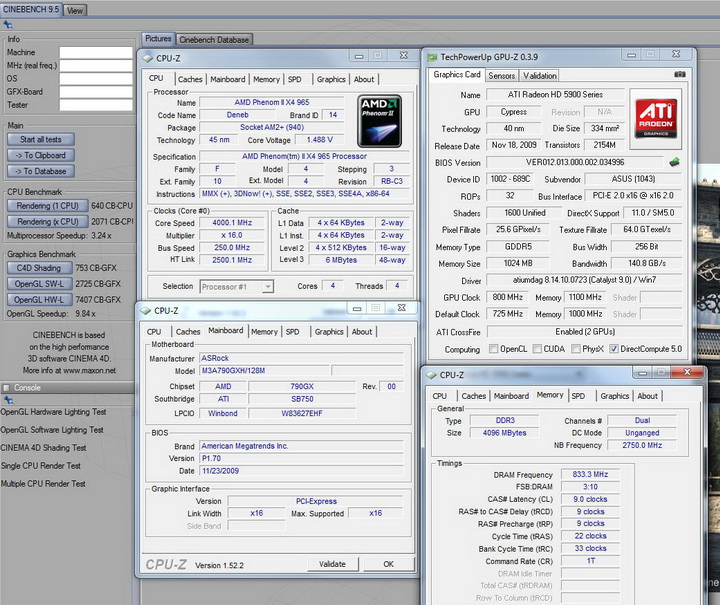Click the AMD Phenom II logo image

(x=380, y=120)
